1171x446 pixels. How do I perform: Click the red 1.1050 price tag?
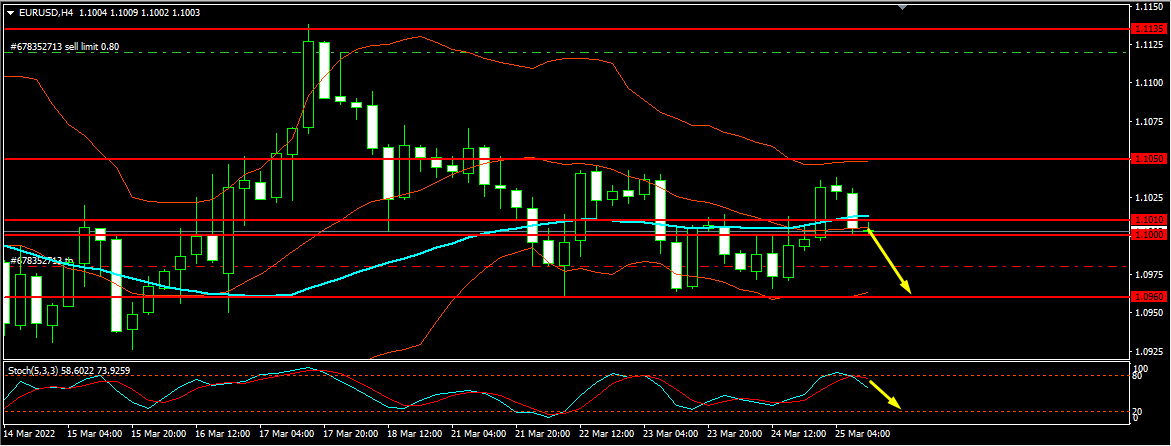pyautogui.click(x=1146, y=159)
